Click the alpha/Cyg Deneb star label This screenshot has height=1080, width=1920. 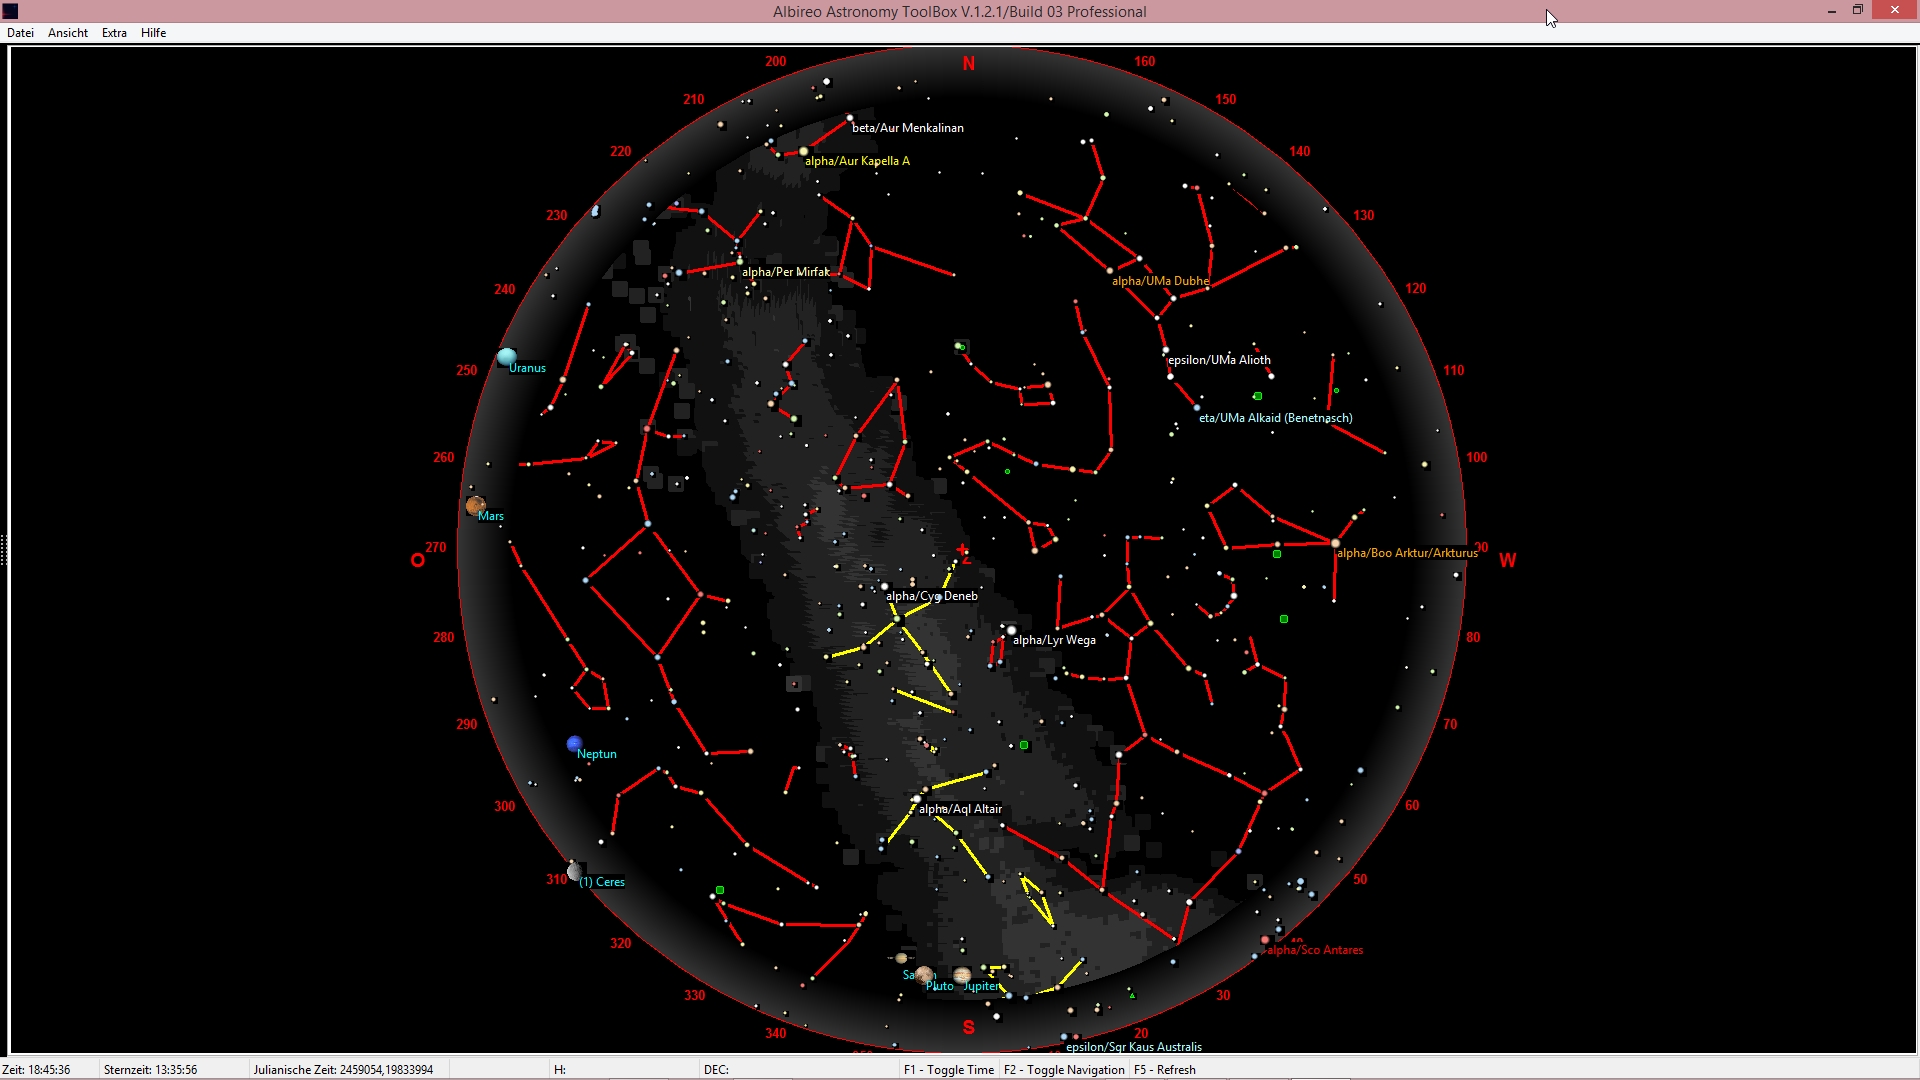point(931,596)
